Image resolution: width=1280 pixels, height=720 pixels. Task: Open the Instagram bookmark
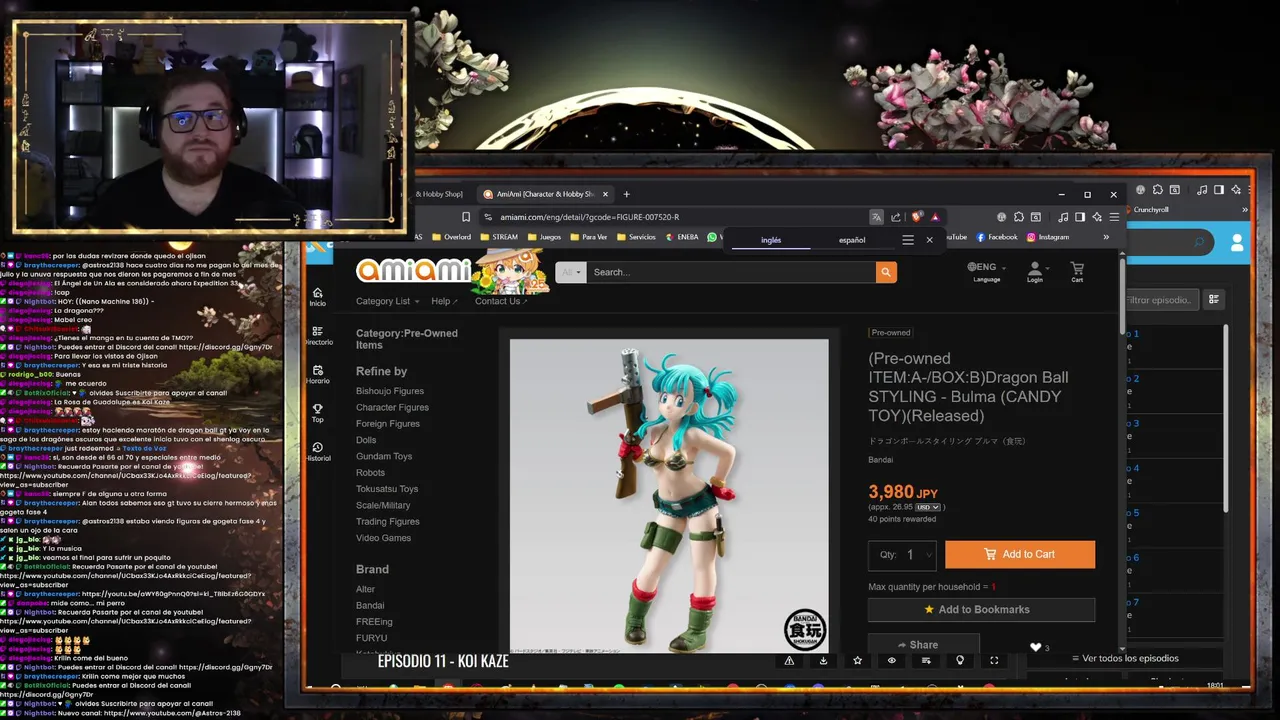click(1048, 237)
